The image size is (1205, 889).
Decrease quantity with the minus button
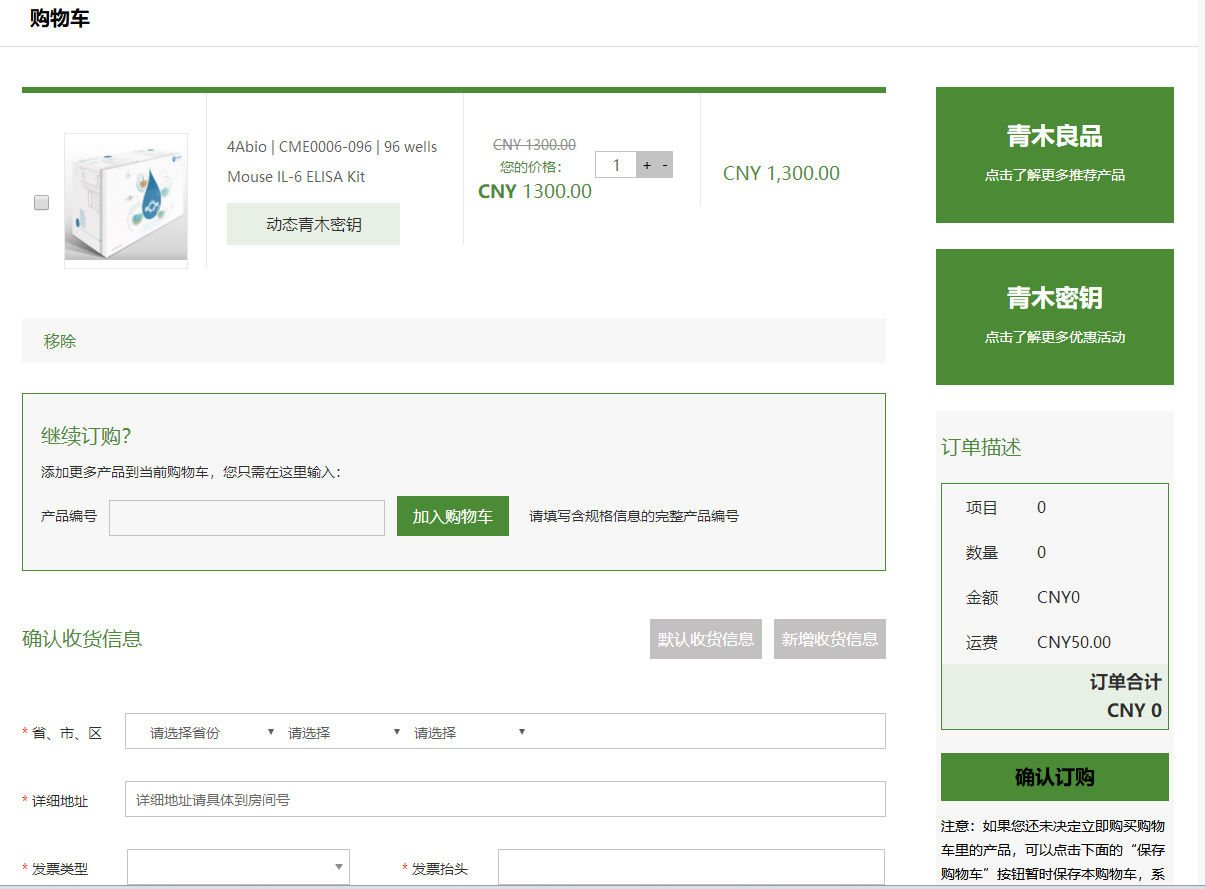[x=665, y=165]
